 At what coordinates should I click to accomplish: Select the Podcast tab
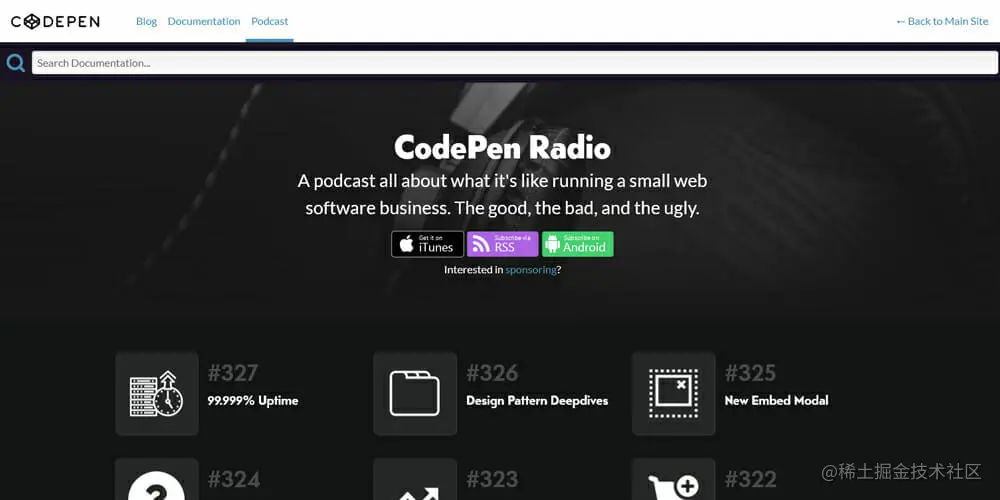click(x=270, y=21)
